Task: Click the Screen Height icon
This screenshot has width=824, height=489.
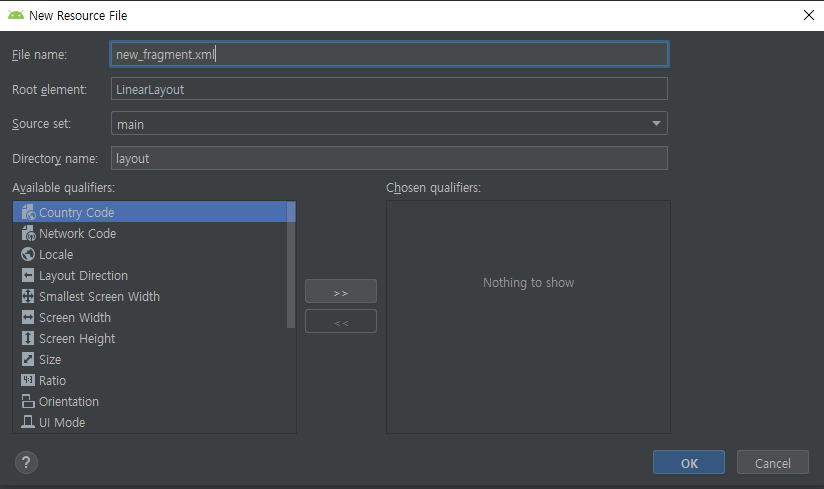Action: pos(28,338)
